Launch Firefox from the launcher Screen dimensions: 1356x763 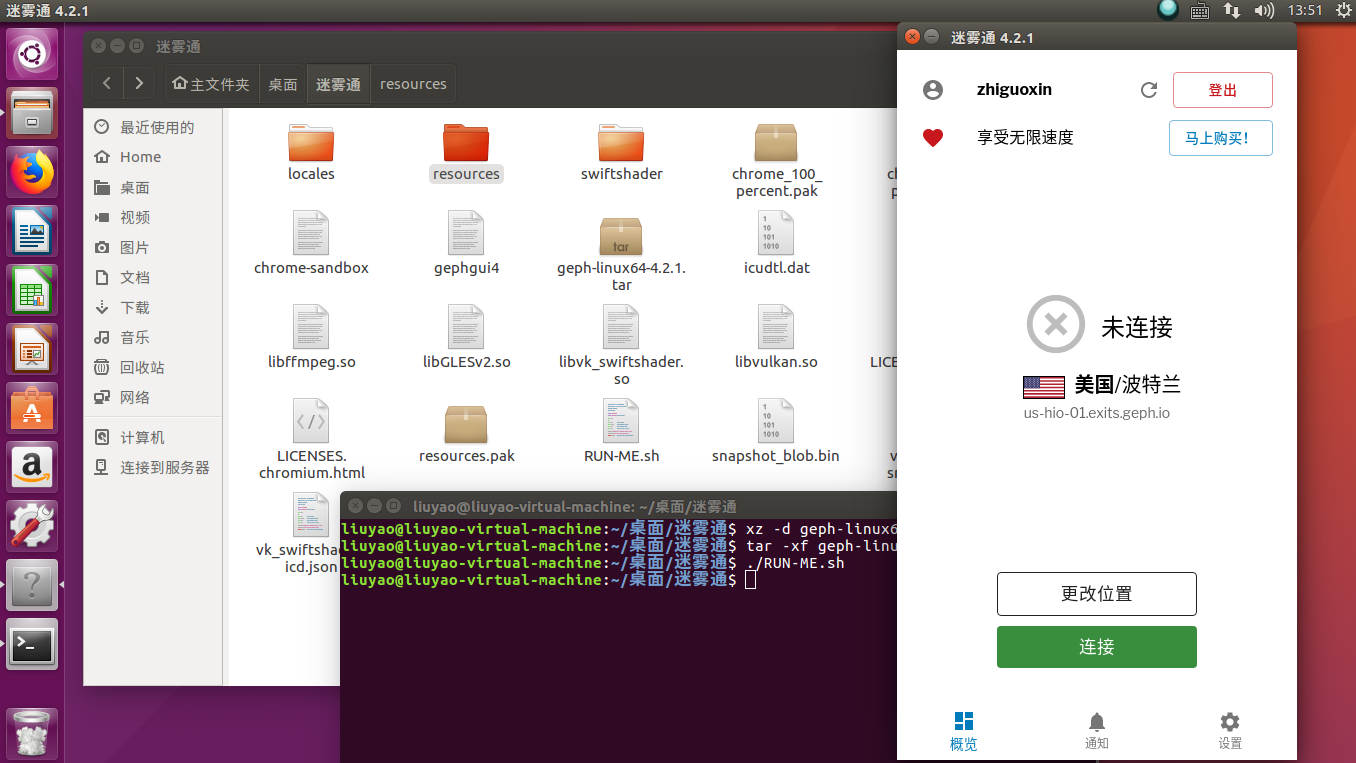(33, 172)
